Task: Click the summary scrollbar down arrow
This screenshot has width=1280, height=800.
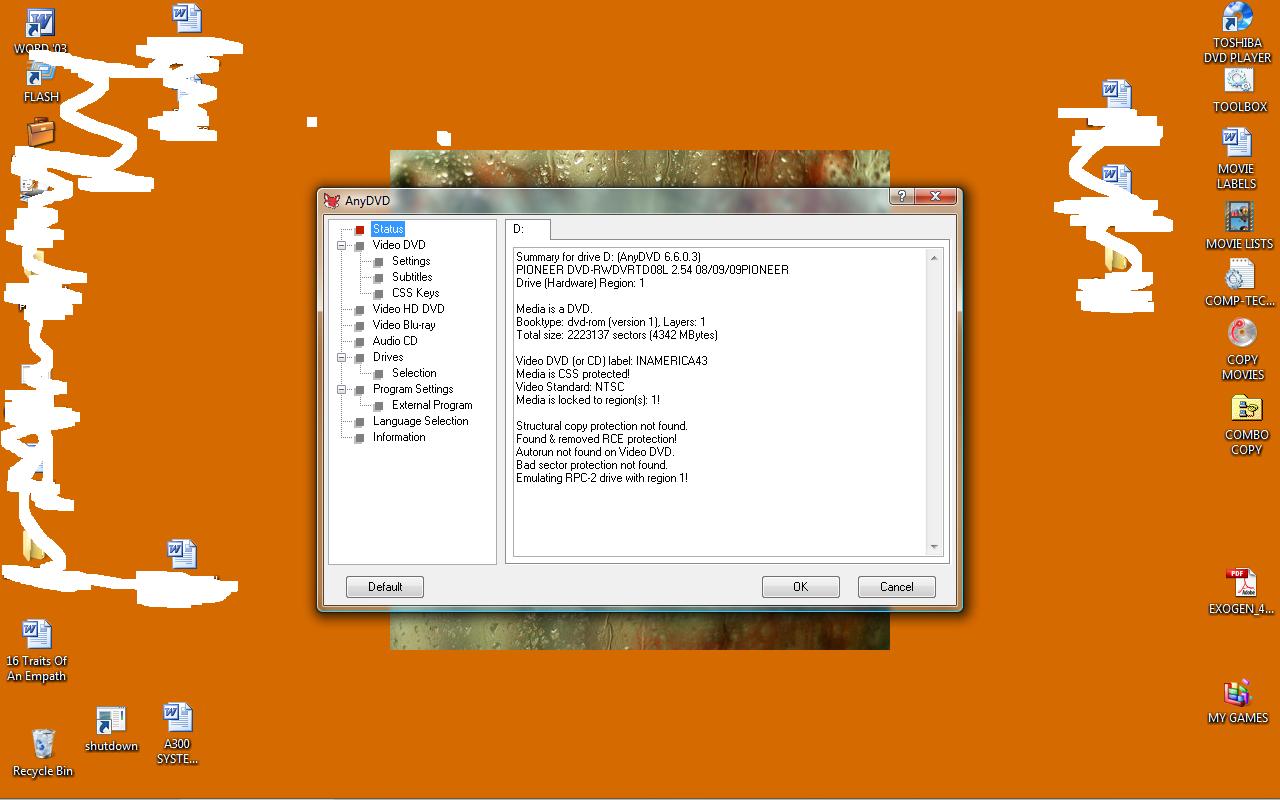Action: click(x=935, y=547)
